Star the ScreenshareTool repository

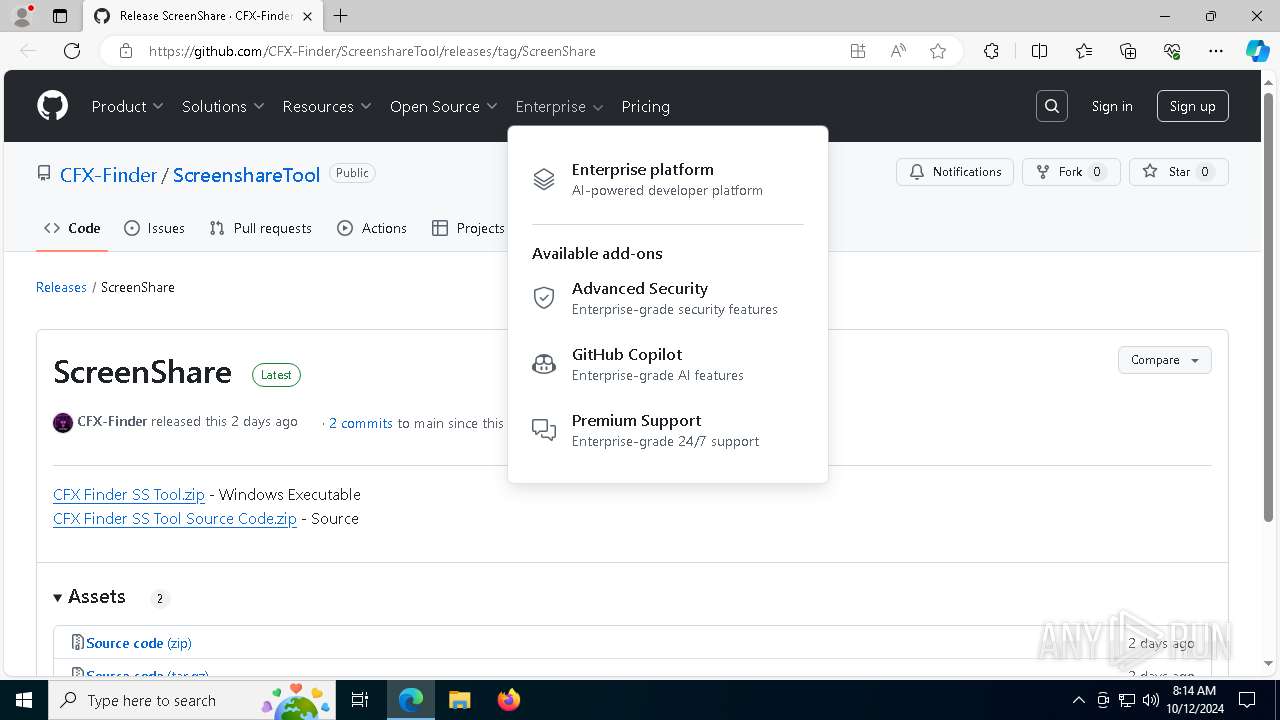pos(1179,172)
